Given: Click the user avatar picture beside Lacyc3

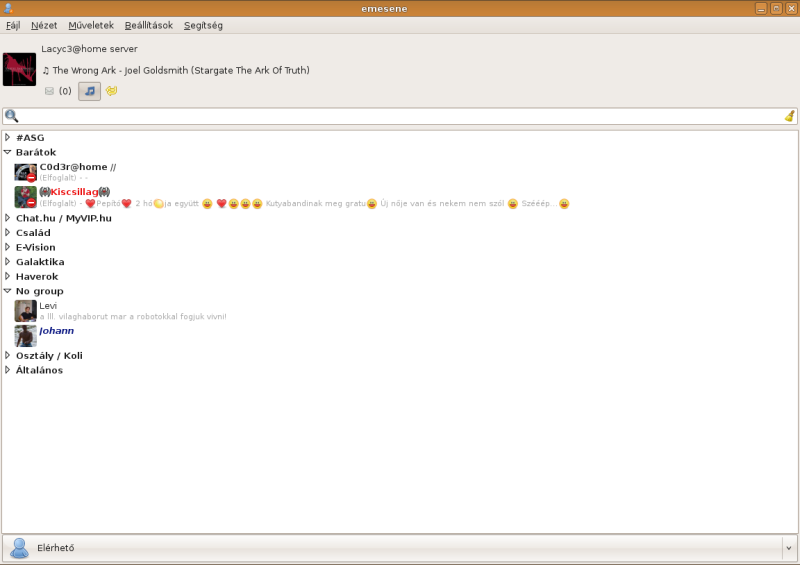Looking at the screenshot, I should point(19,69).
